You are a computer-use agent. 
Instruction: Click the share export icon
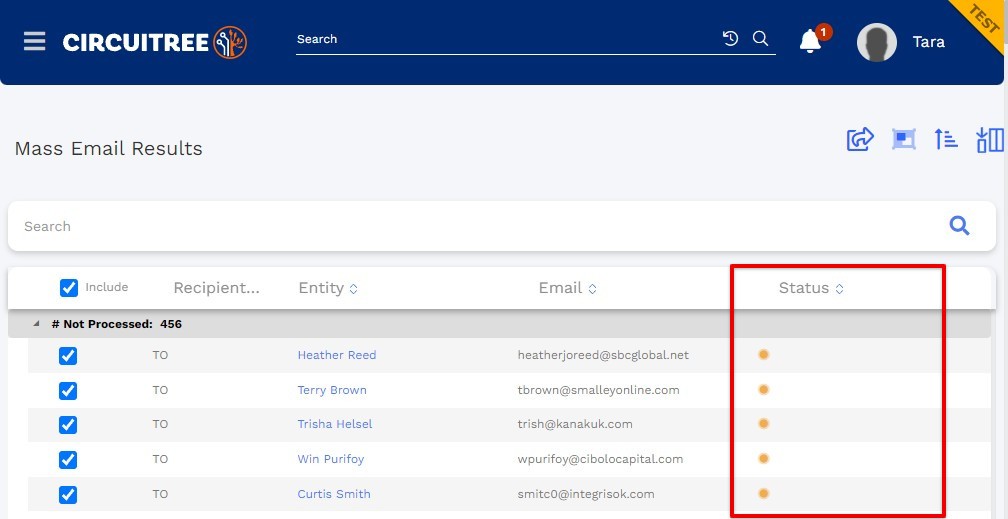(x=860, y=139)
